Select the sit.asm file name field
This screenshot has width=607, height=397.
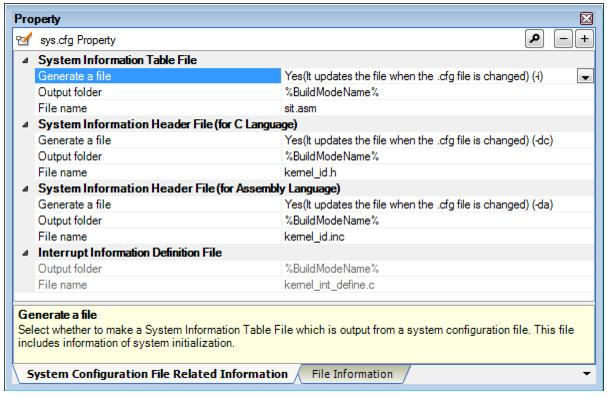click(x=437, y=108)
